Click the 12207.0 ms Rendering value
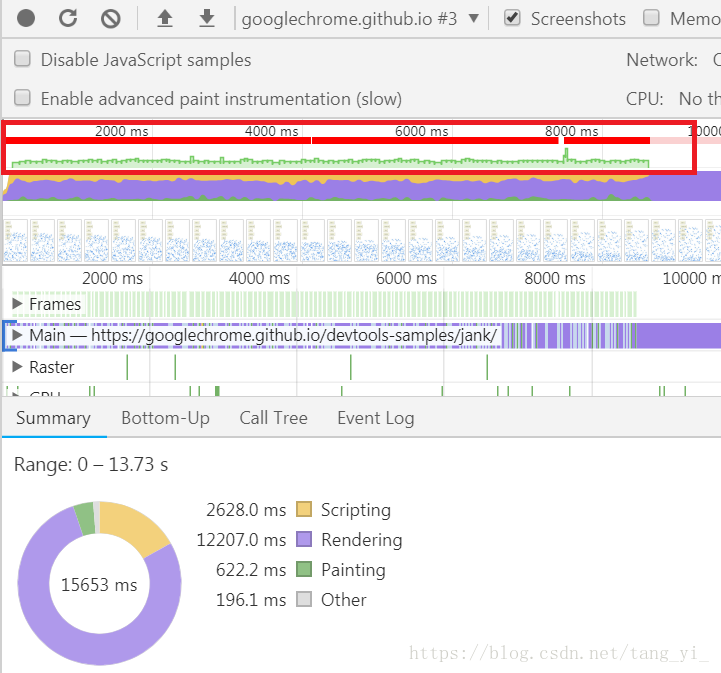 241,540
